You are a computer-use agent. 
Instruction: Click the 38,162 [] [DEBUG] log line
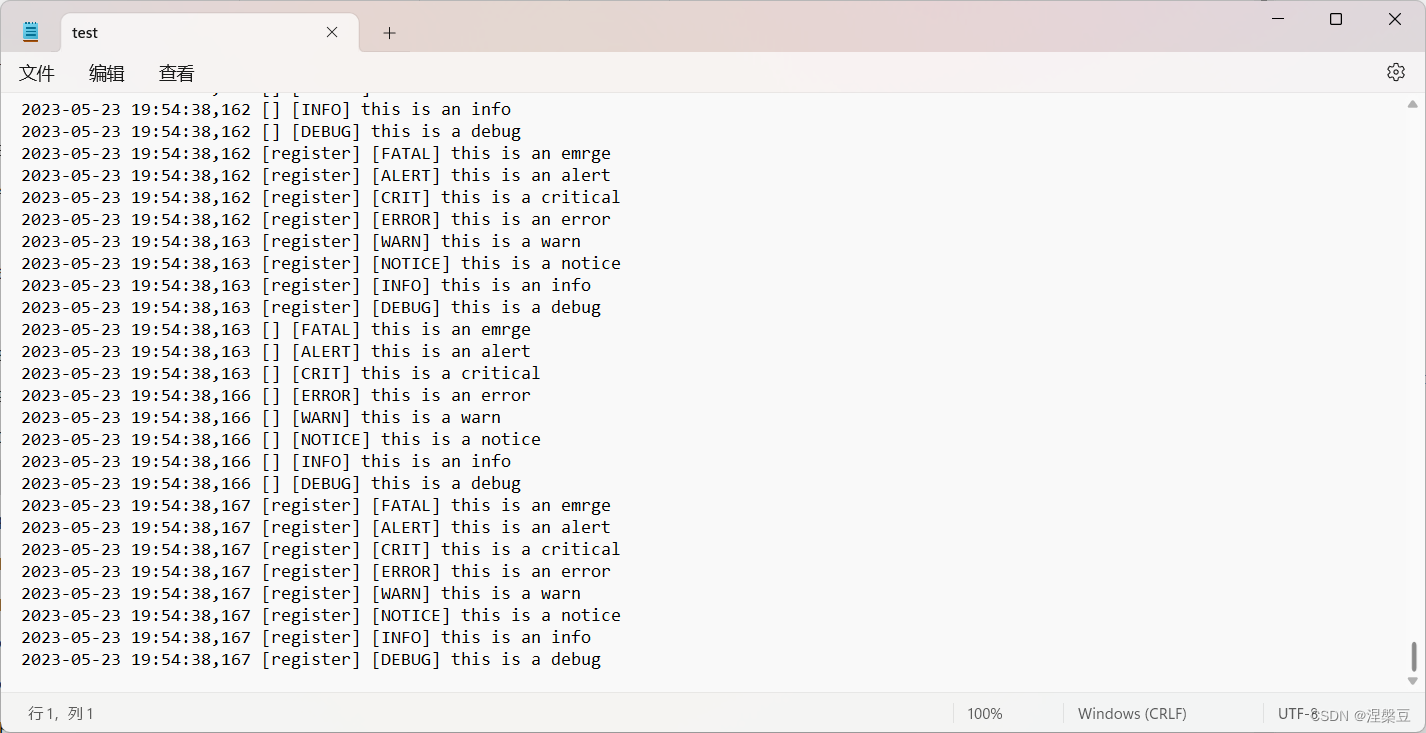271,131
